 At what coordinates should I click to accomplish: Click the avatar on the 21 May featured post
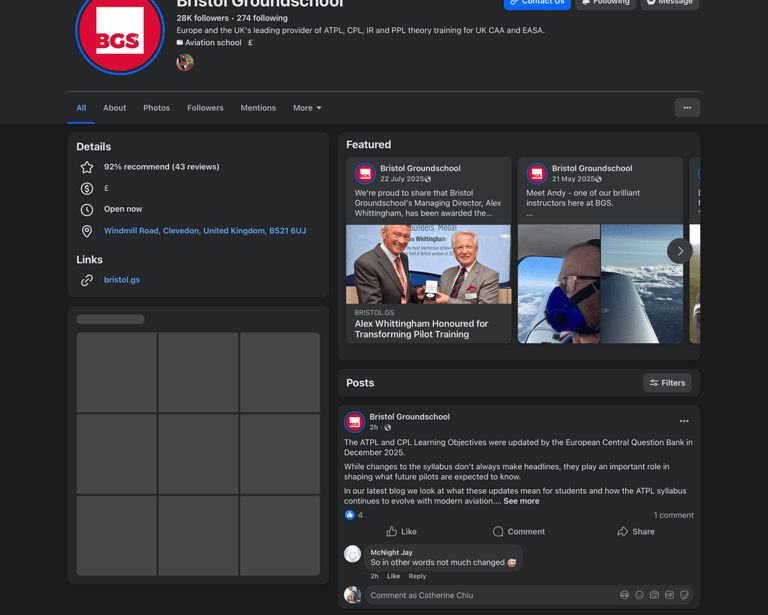tap(536, 173)
